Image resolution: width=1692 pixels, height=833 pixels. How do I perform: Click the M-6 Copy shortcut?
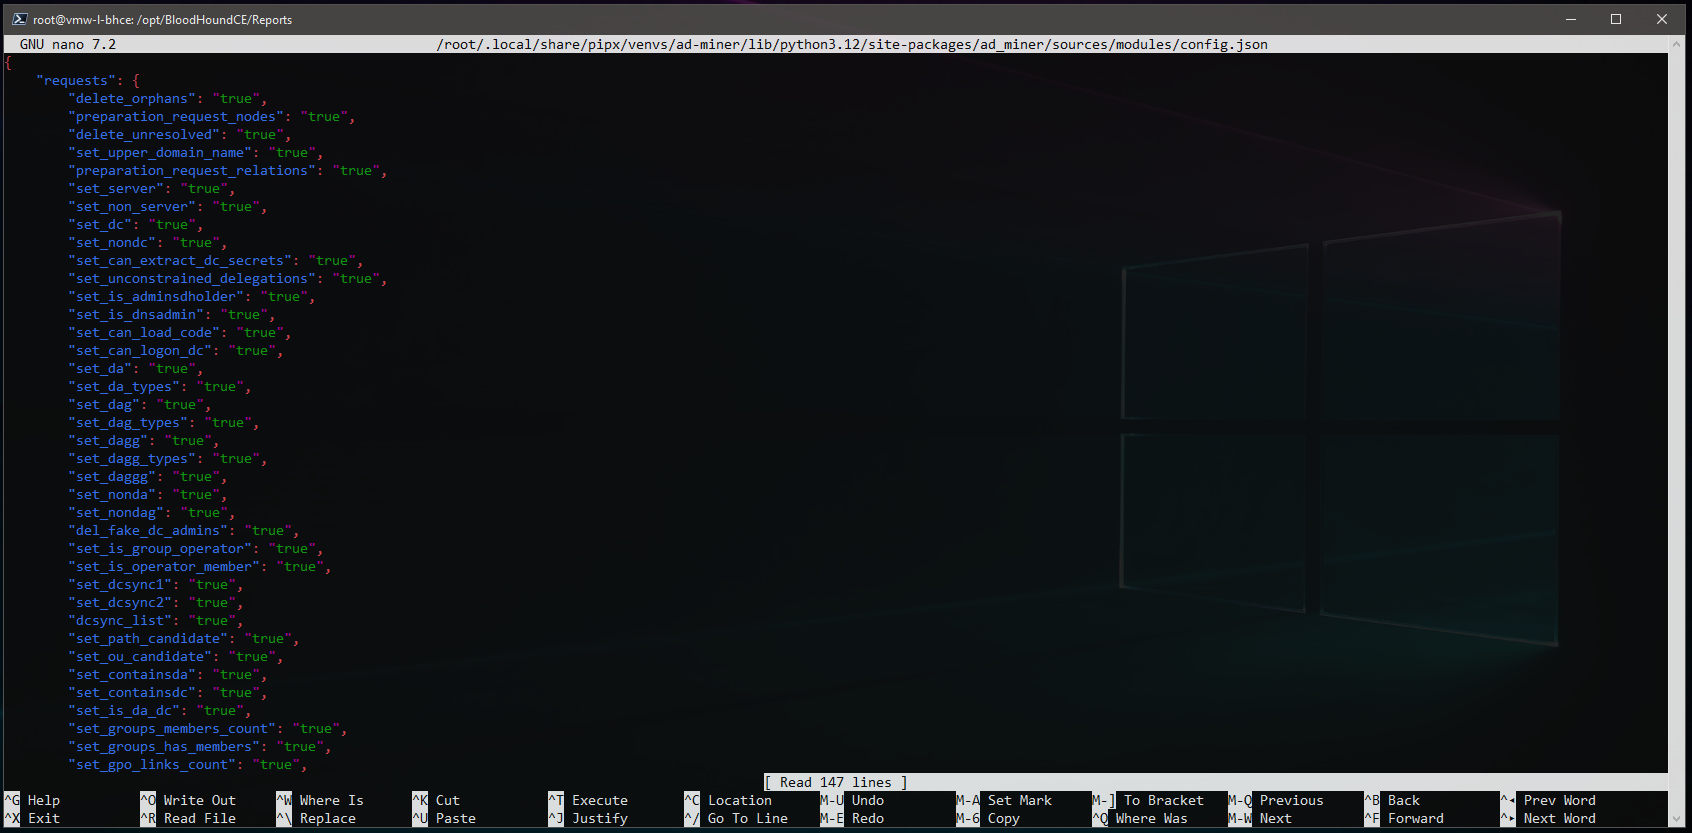coord(988,819)
